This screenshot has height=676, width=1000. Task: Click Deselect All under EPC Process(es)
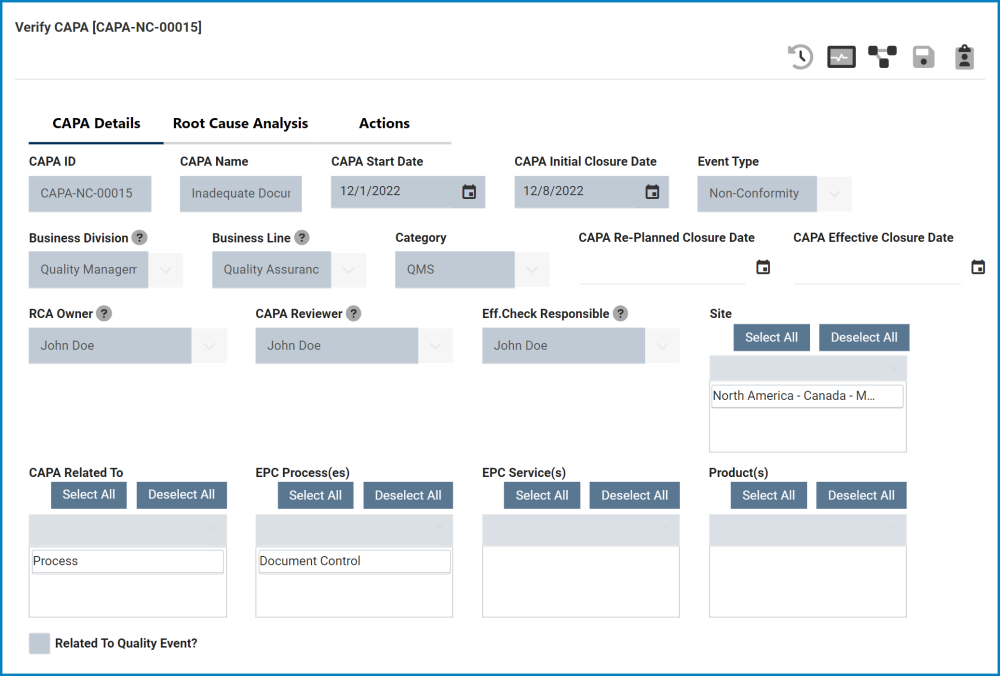[x=408, y=496]
